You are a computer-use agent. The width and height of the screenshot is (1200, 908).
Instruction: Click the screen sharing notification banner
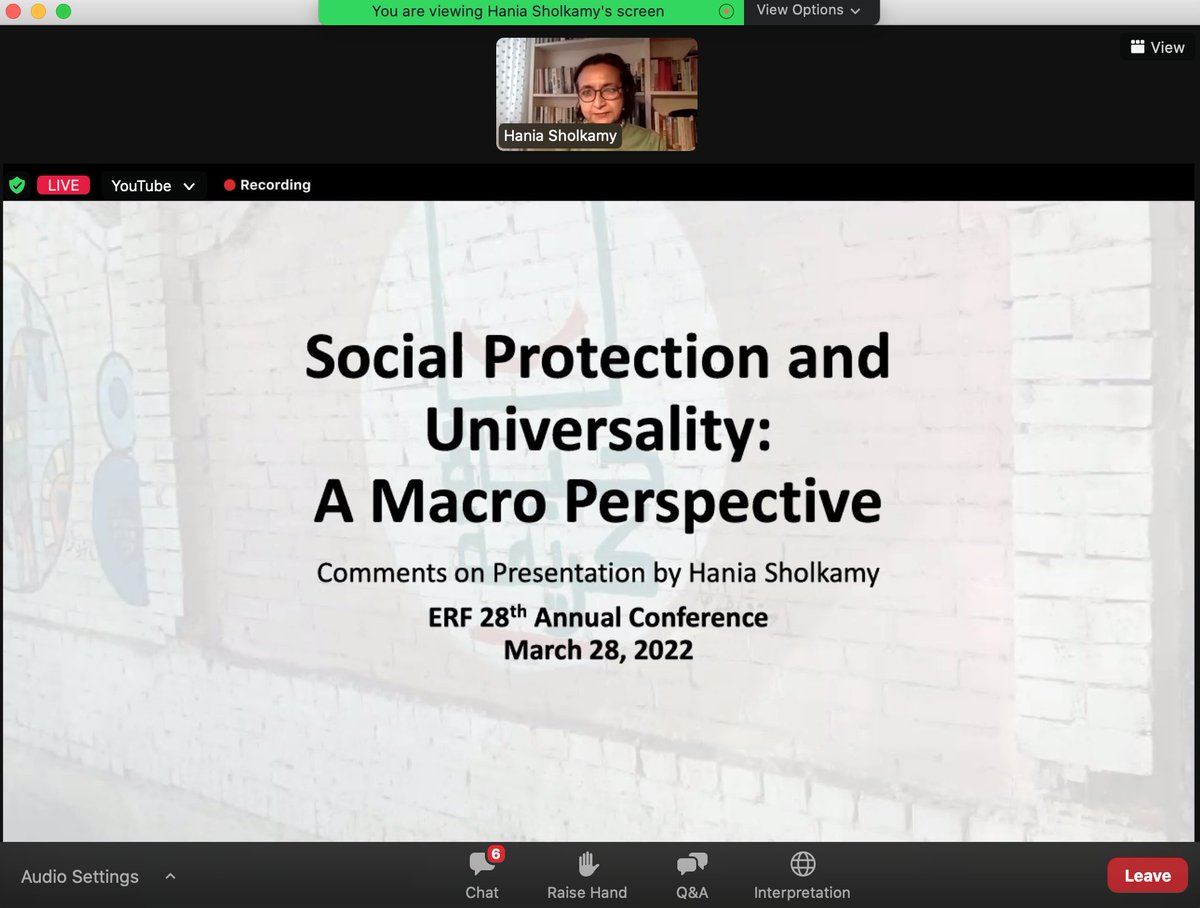tap(531, 12)
